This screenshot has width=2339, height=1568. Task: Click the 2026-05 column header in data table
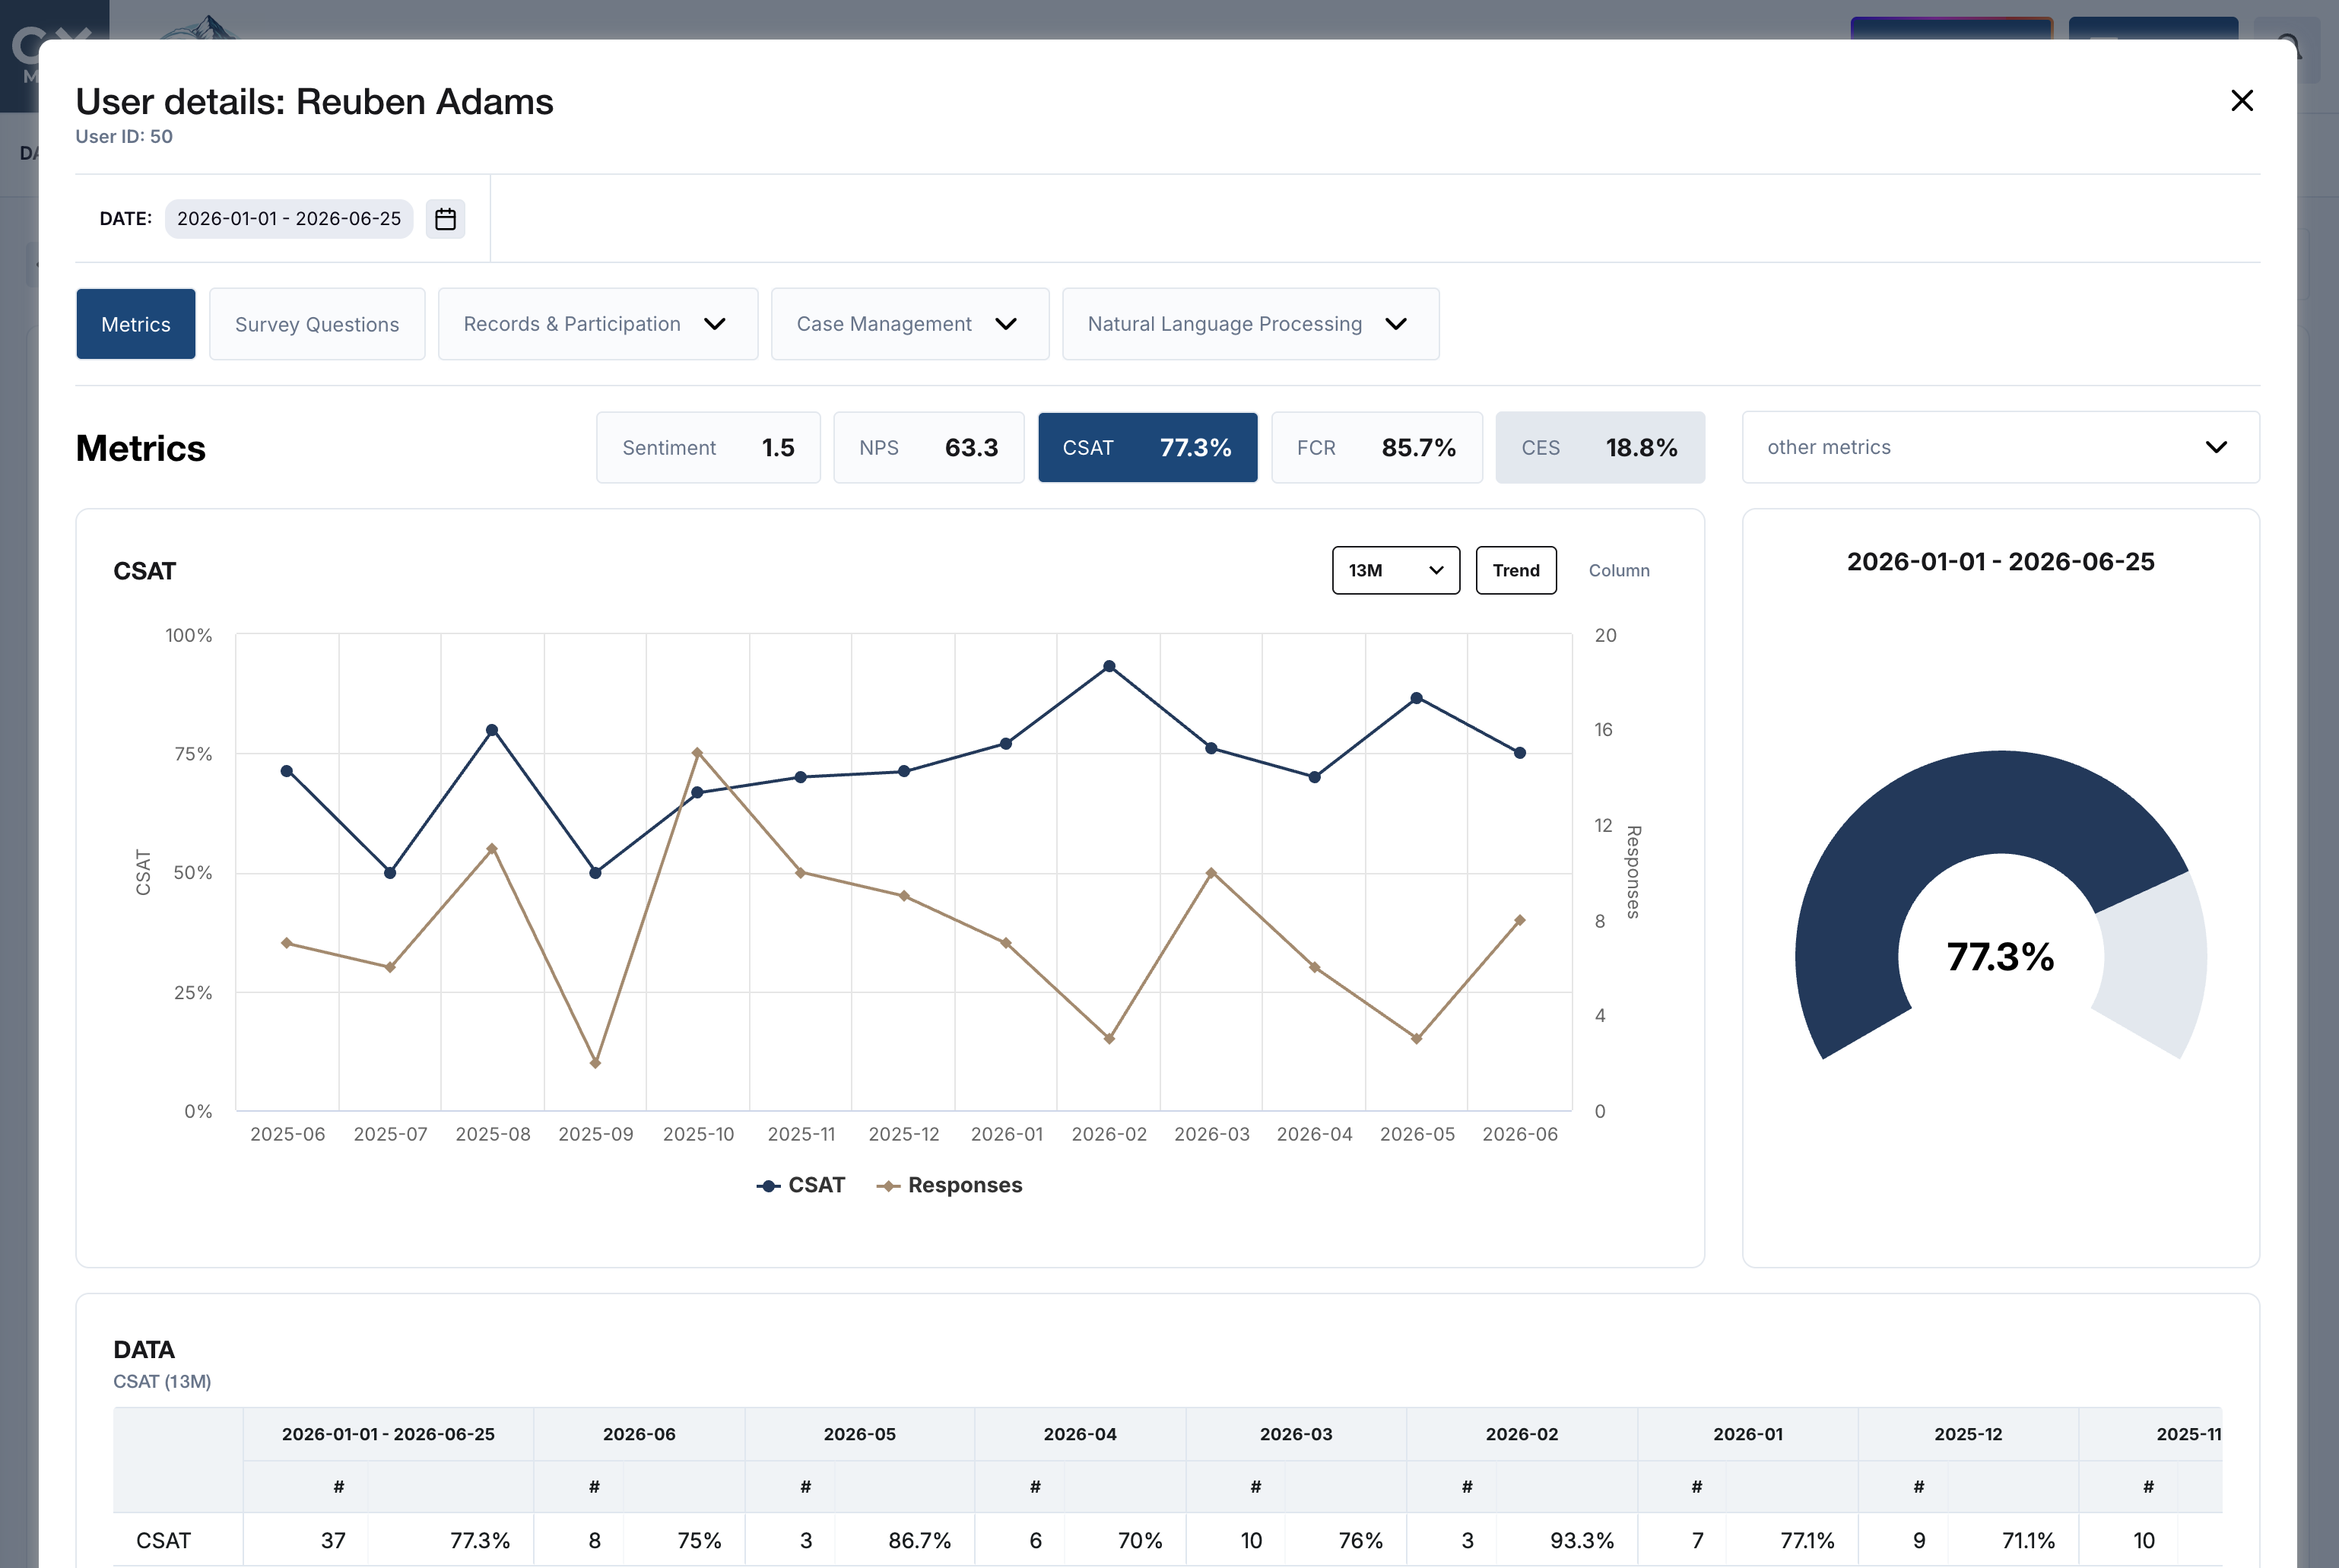860,1434
